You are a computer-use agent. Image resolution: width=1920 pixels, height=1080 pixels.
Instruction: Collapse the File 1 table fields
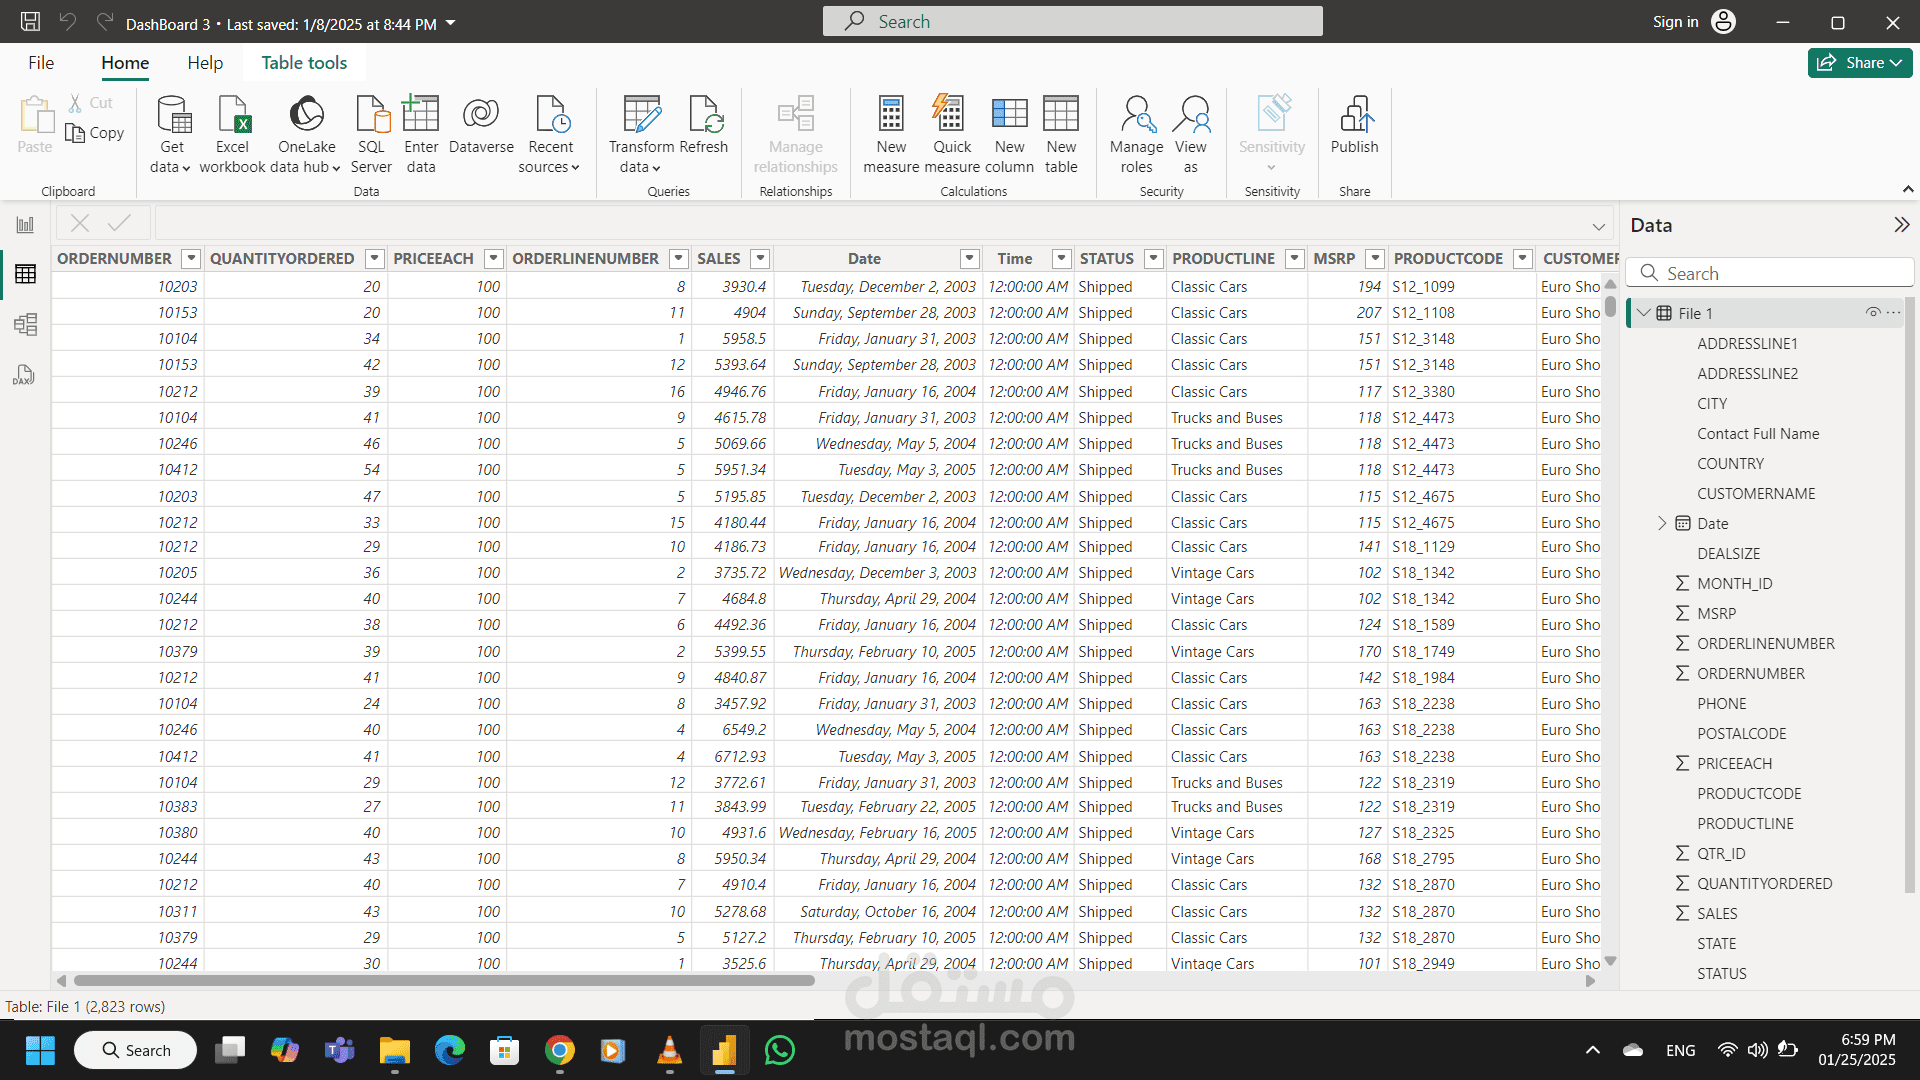pyautogui.click(x=1644, y=313)
